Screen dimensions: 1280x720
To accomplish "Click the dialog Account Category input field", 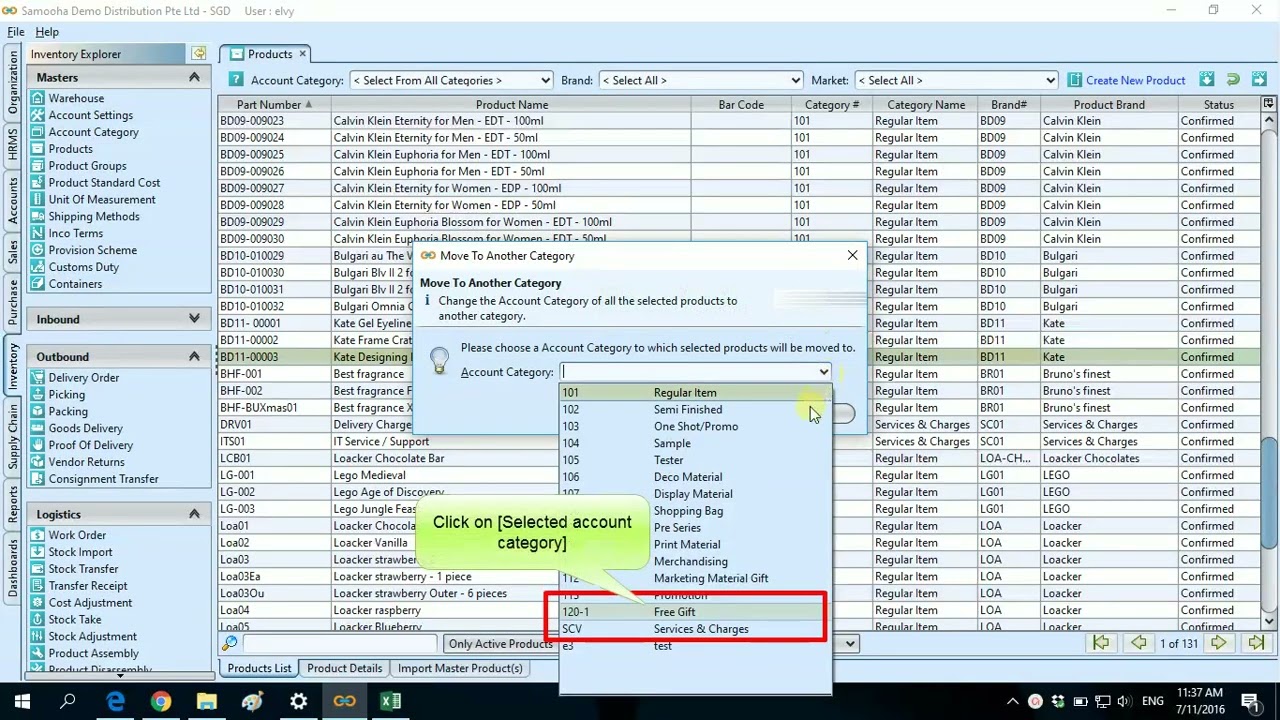I will [688, 372].
